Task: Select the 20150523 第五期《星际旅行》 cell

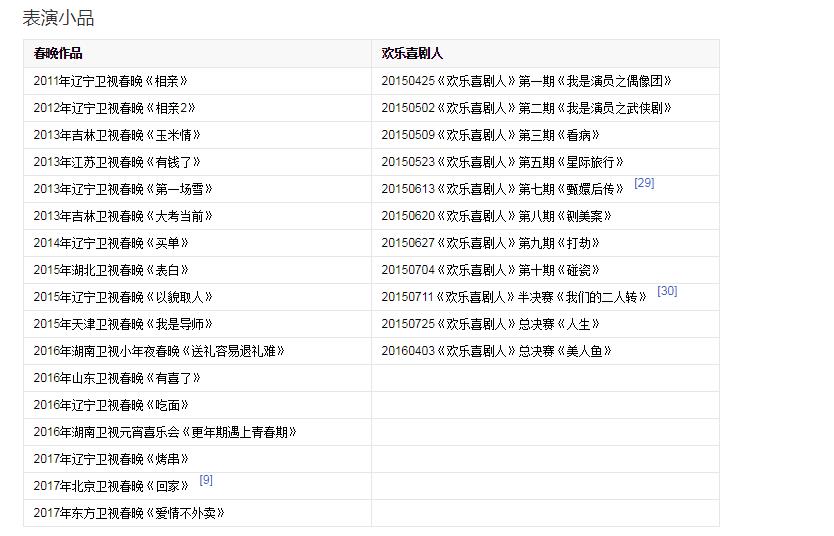Action: (502, 162)
